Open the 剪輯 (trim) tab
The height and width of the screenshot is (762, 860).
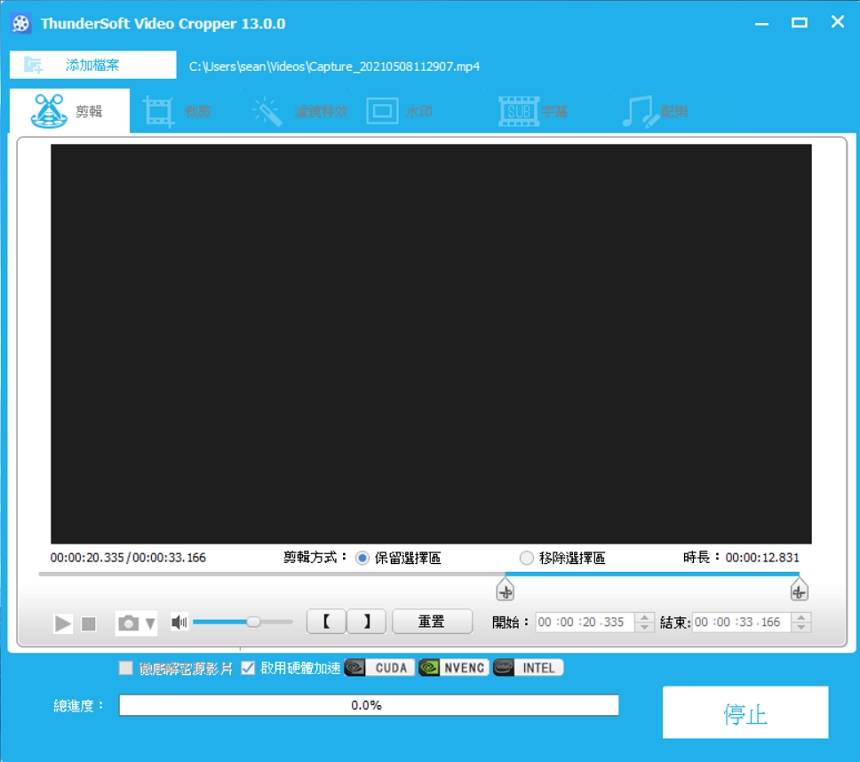click(70, 111)
